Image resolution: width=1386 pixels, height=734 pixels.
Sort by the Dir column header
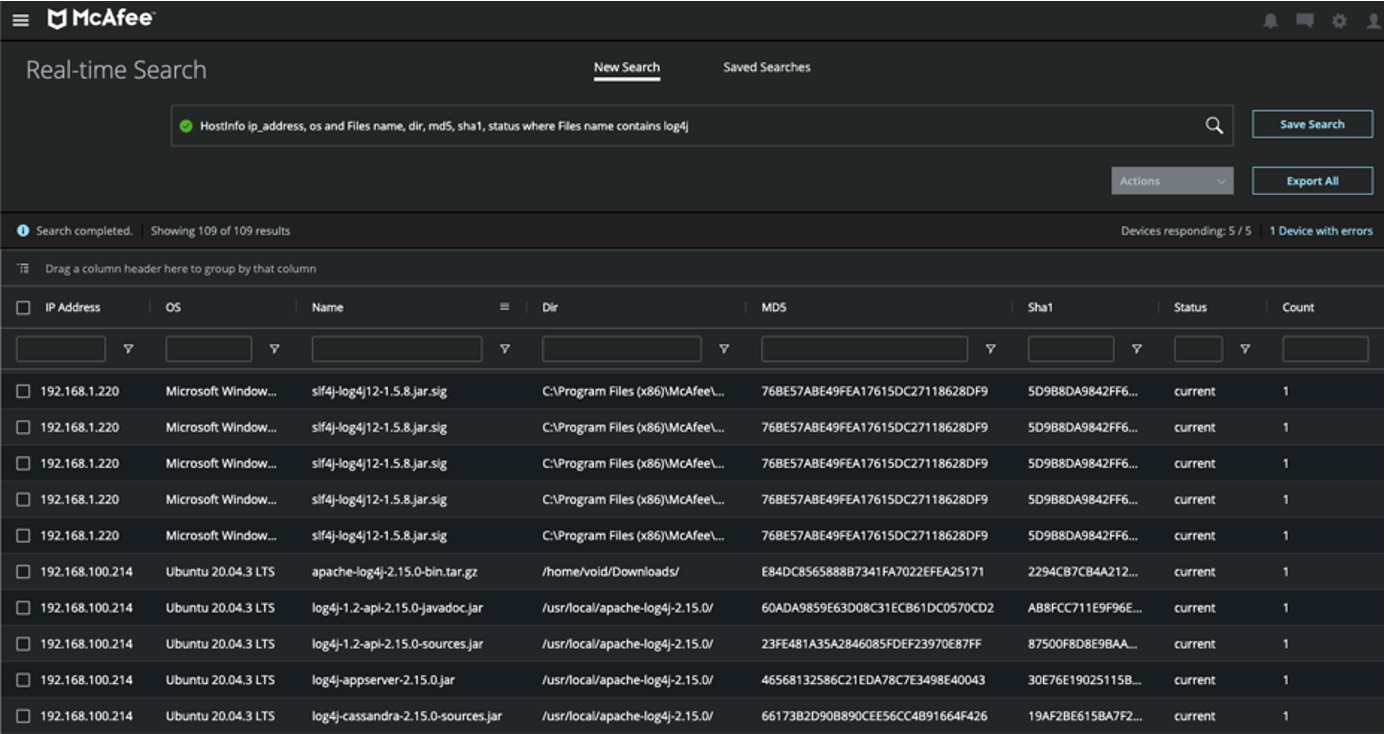click(x=550, y=308)
